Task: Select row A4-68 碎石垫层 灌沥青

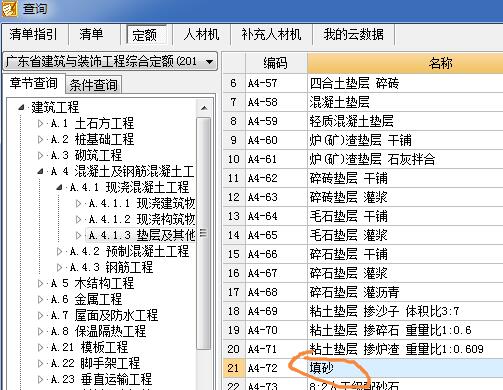Action: [x=363, y=292]
